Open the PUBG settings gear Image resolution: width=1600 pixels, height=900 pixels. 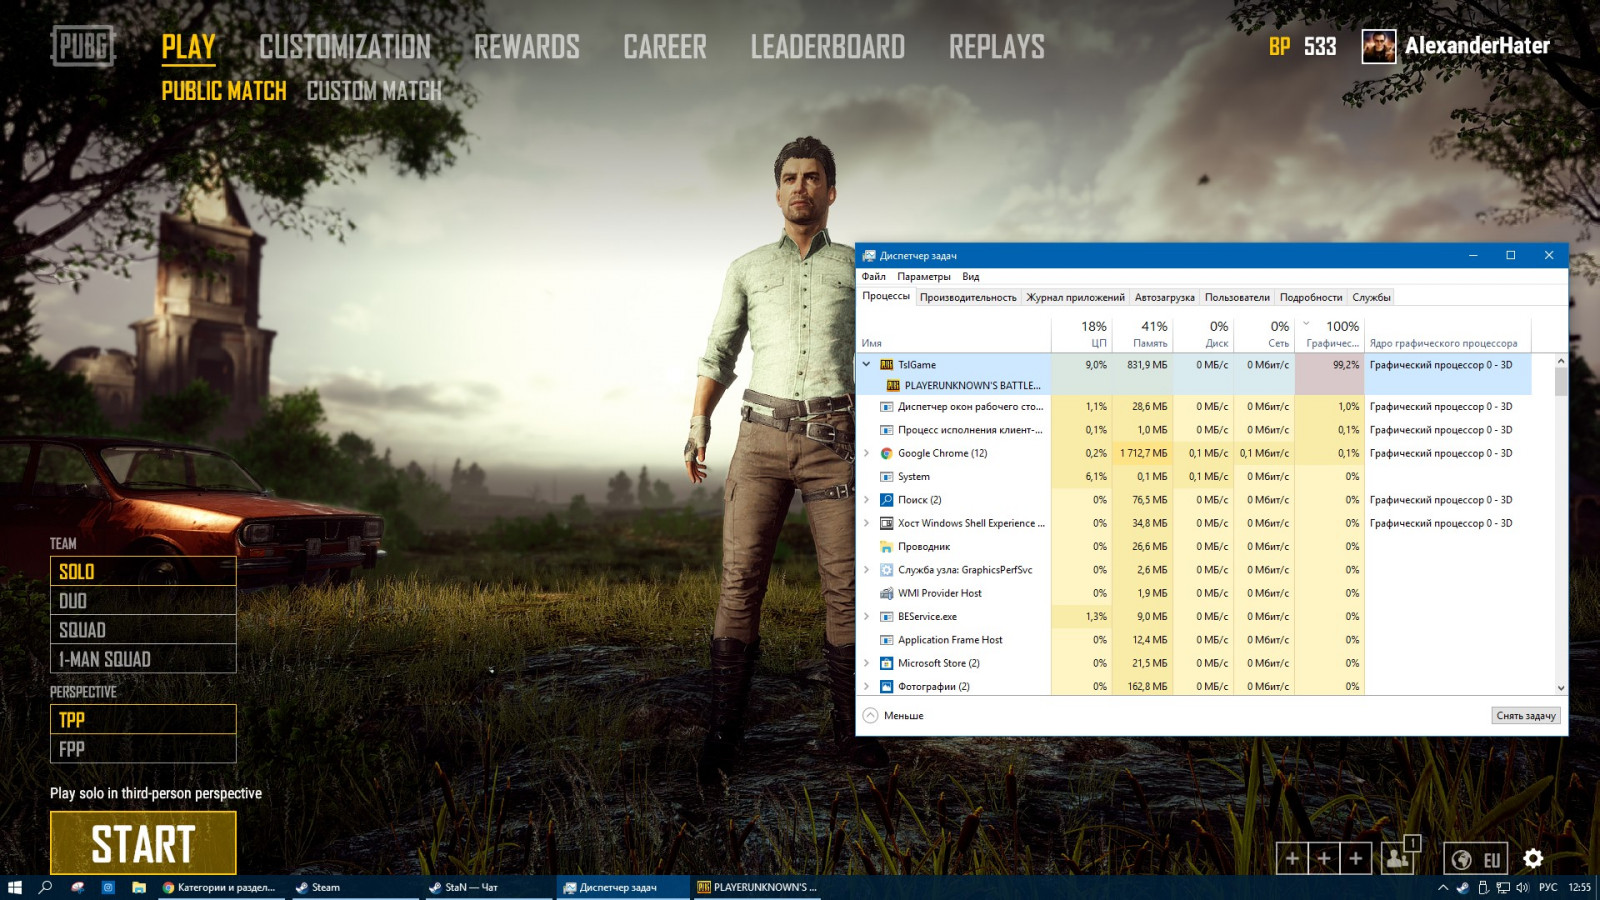tap(1533, 858)
